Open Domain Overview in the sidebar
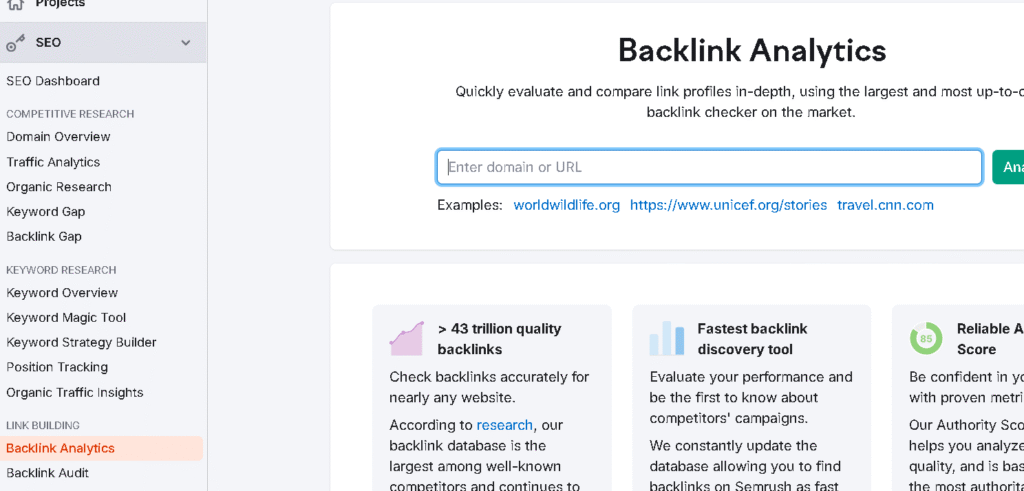 58,137
